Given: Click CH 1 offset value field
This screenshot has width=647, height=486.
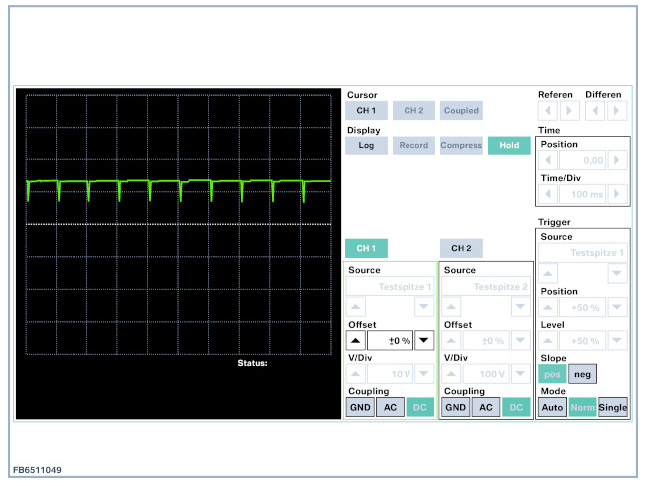Looking at the screenshot, I should pyautogui.click(x=391, y=340).
